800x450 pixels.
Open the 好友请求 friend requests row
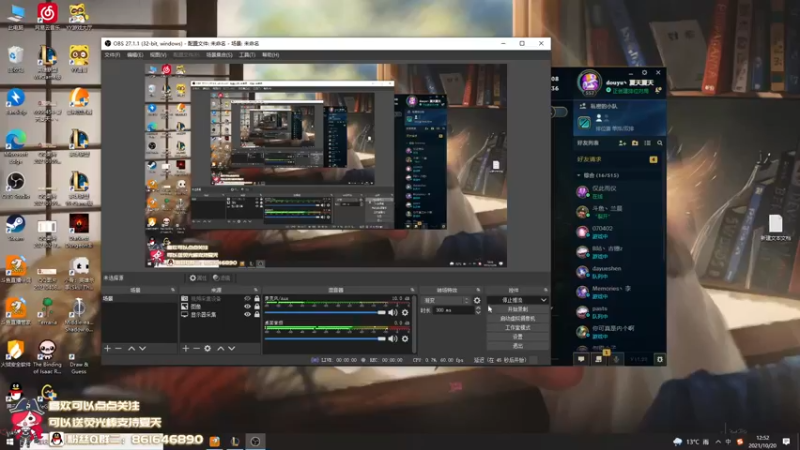[x=617, y=160]
